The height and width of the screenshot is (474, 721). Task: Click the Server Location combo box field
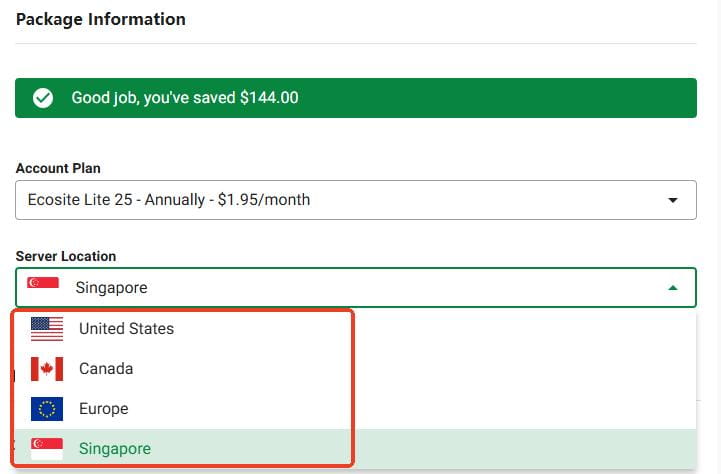tap(355, 288)
